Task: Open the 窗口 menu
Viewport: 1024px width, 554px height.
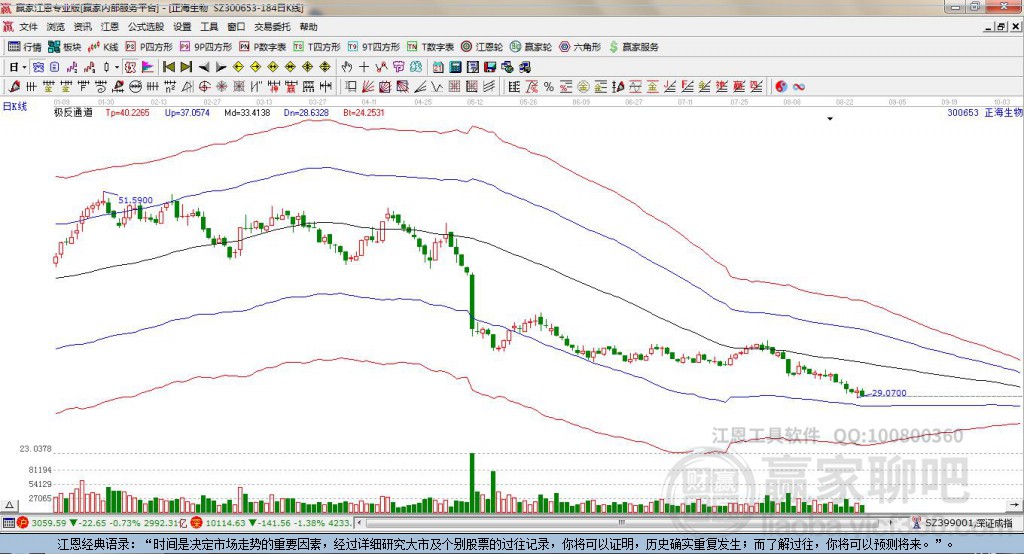Action: pyautogui.click(x=236, y=27)
